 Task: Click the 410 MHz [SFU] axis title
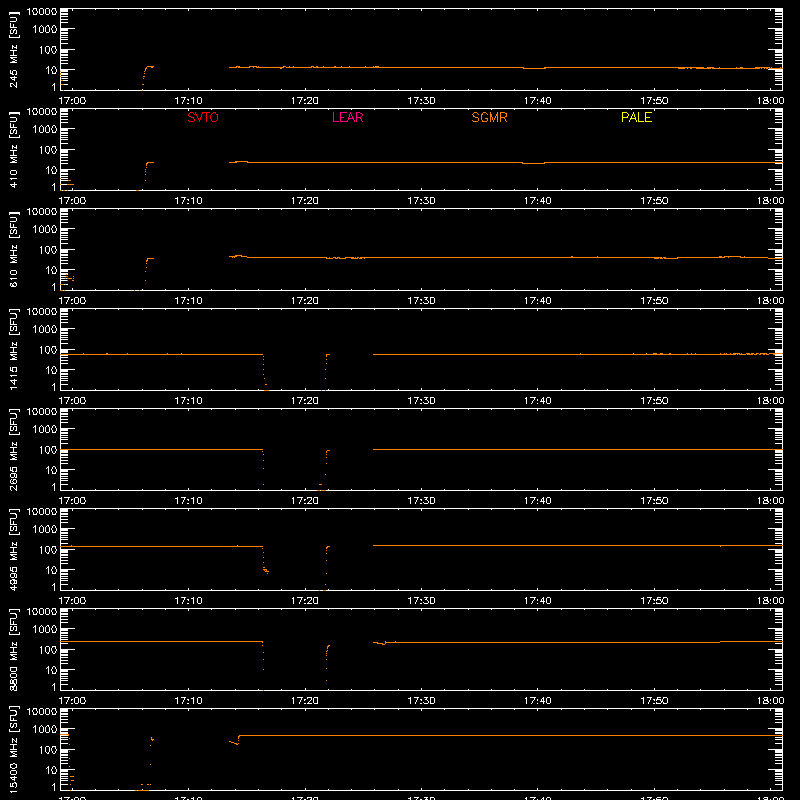pyautogui.click(x=14, y=149)
